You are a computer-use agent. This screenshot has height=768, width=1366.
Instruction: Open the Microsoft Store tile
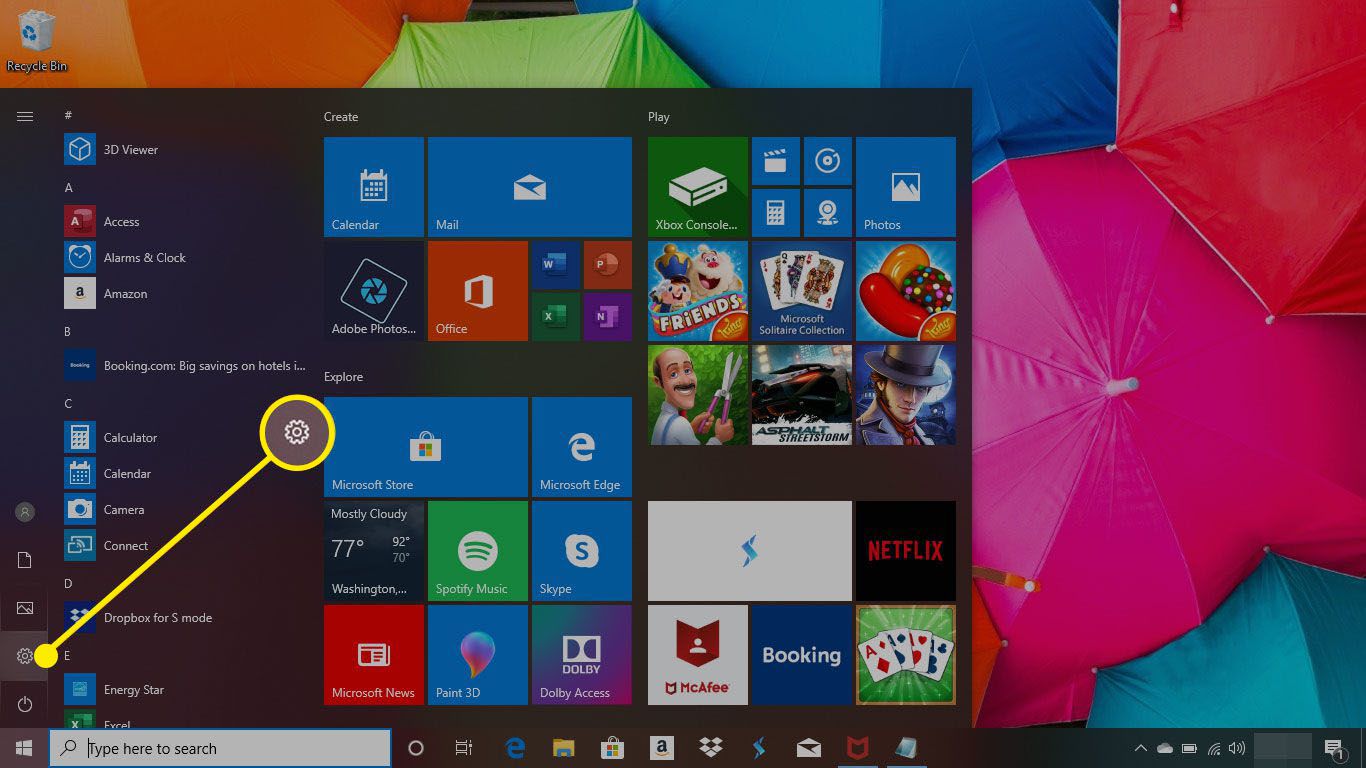(x=425, y=446)
